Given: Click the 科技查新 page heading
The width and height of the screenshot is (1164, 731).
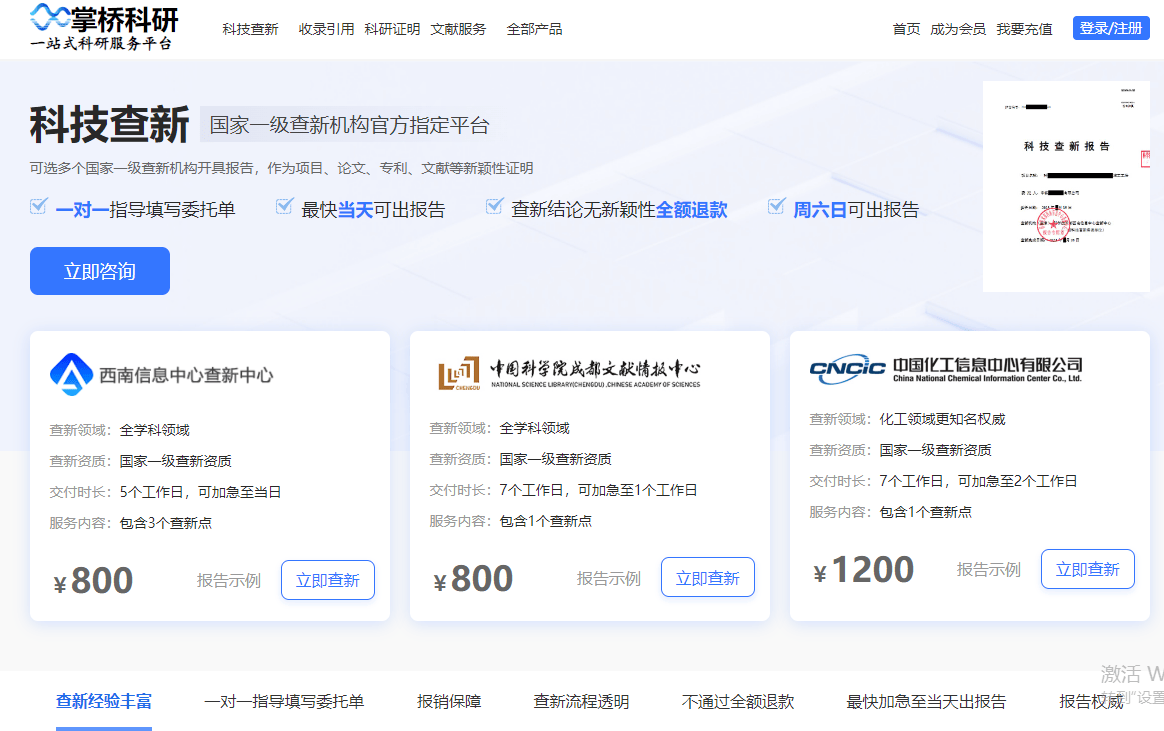Looking at the screenshot, I should pos(110,124).
